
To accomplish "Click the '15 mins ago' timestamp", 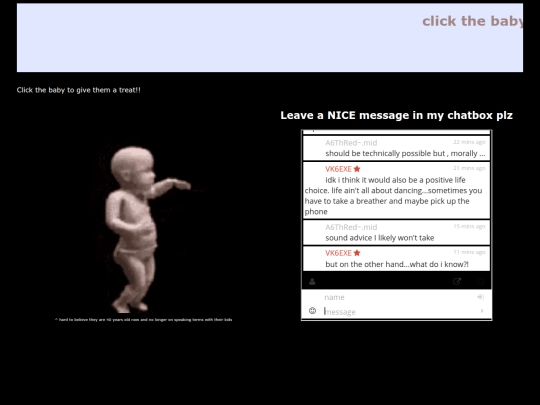I will tap(469, 226).
